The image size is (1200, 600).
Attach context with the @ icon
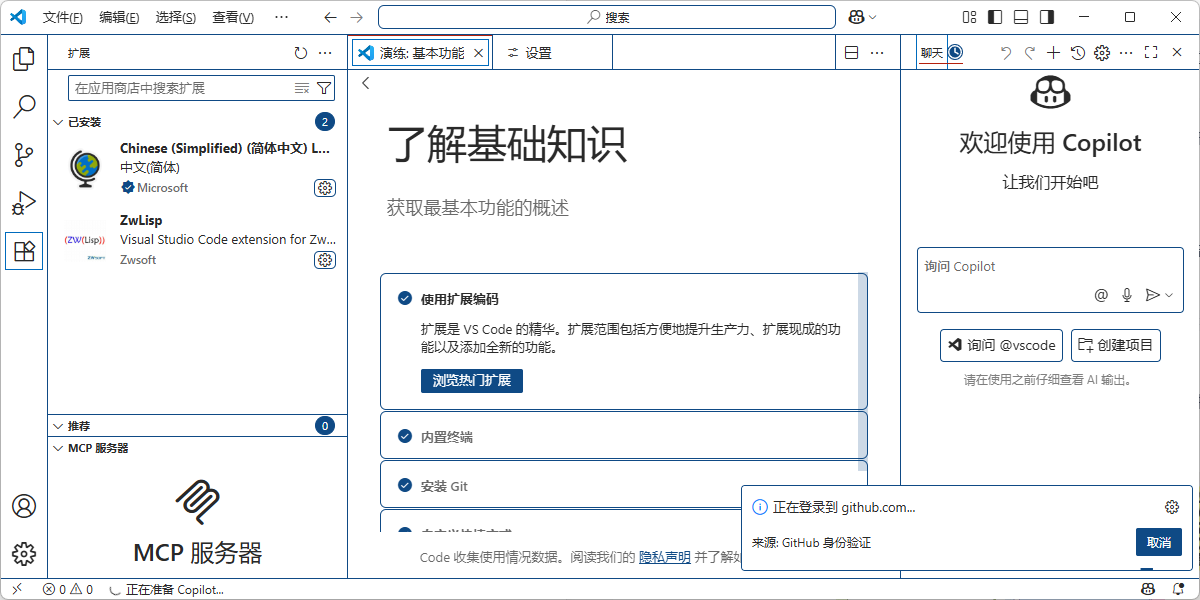[1101, 295]
